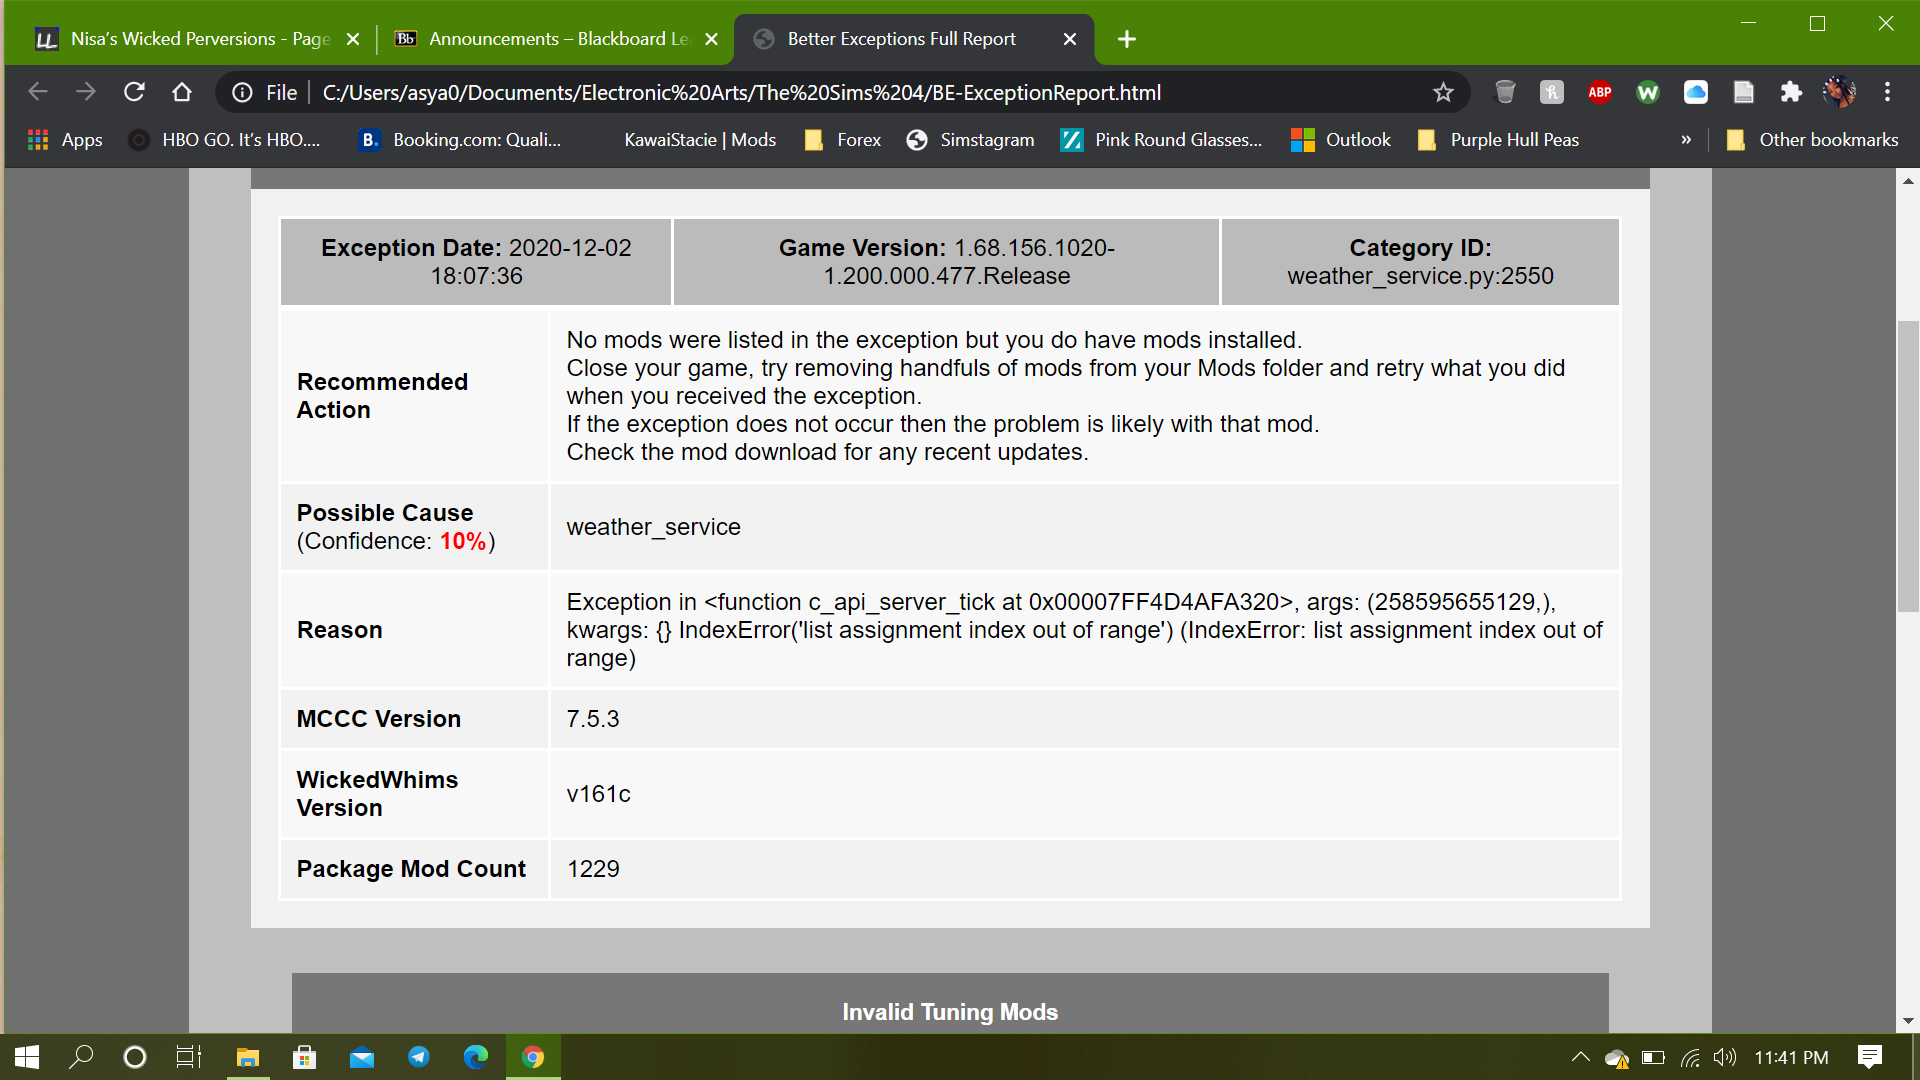Click the page's vertical scrollbar thumb
This screenshot has width=1920, height=1080.
[x=1908, y=466]
